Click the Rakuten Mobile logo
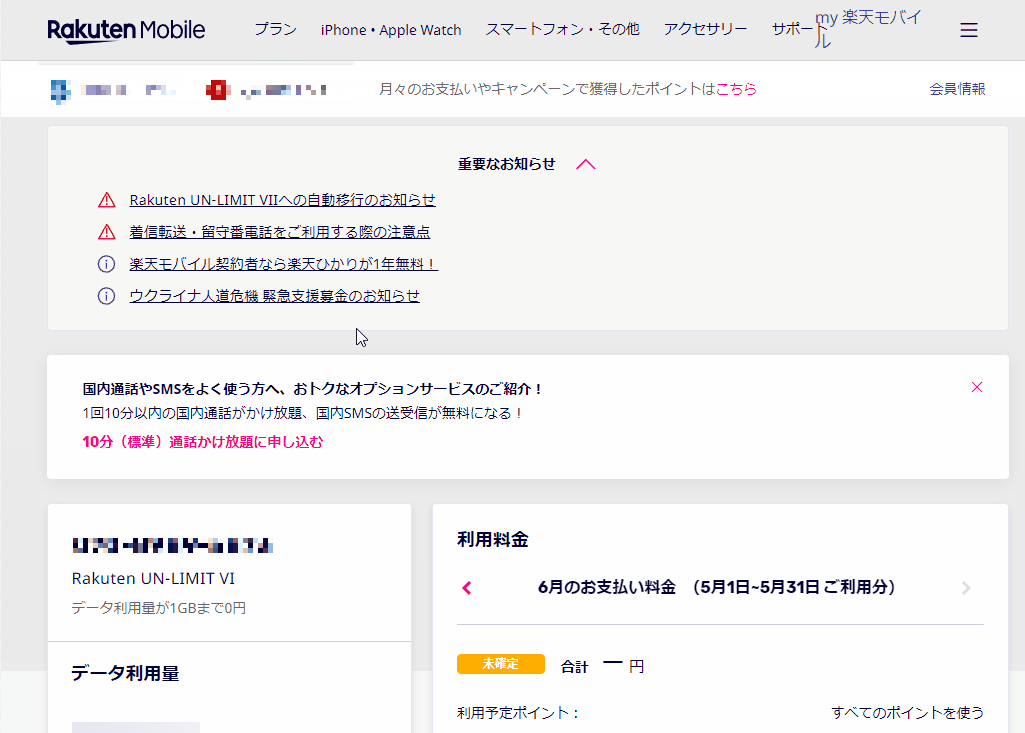The image size is (1025, 733). (x=126, y=30)
